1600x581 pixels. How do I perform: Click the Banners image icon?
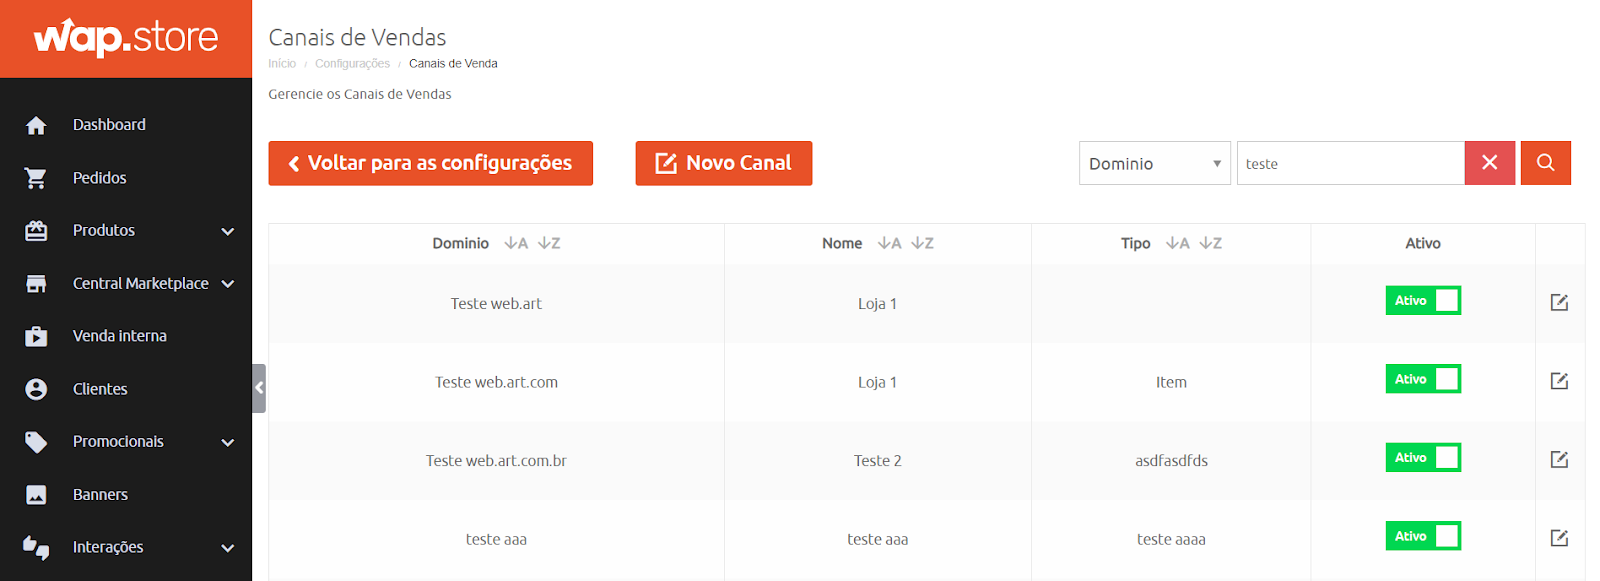click(36, 495)
